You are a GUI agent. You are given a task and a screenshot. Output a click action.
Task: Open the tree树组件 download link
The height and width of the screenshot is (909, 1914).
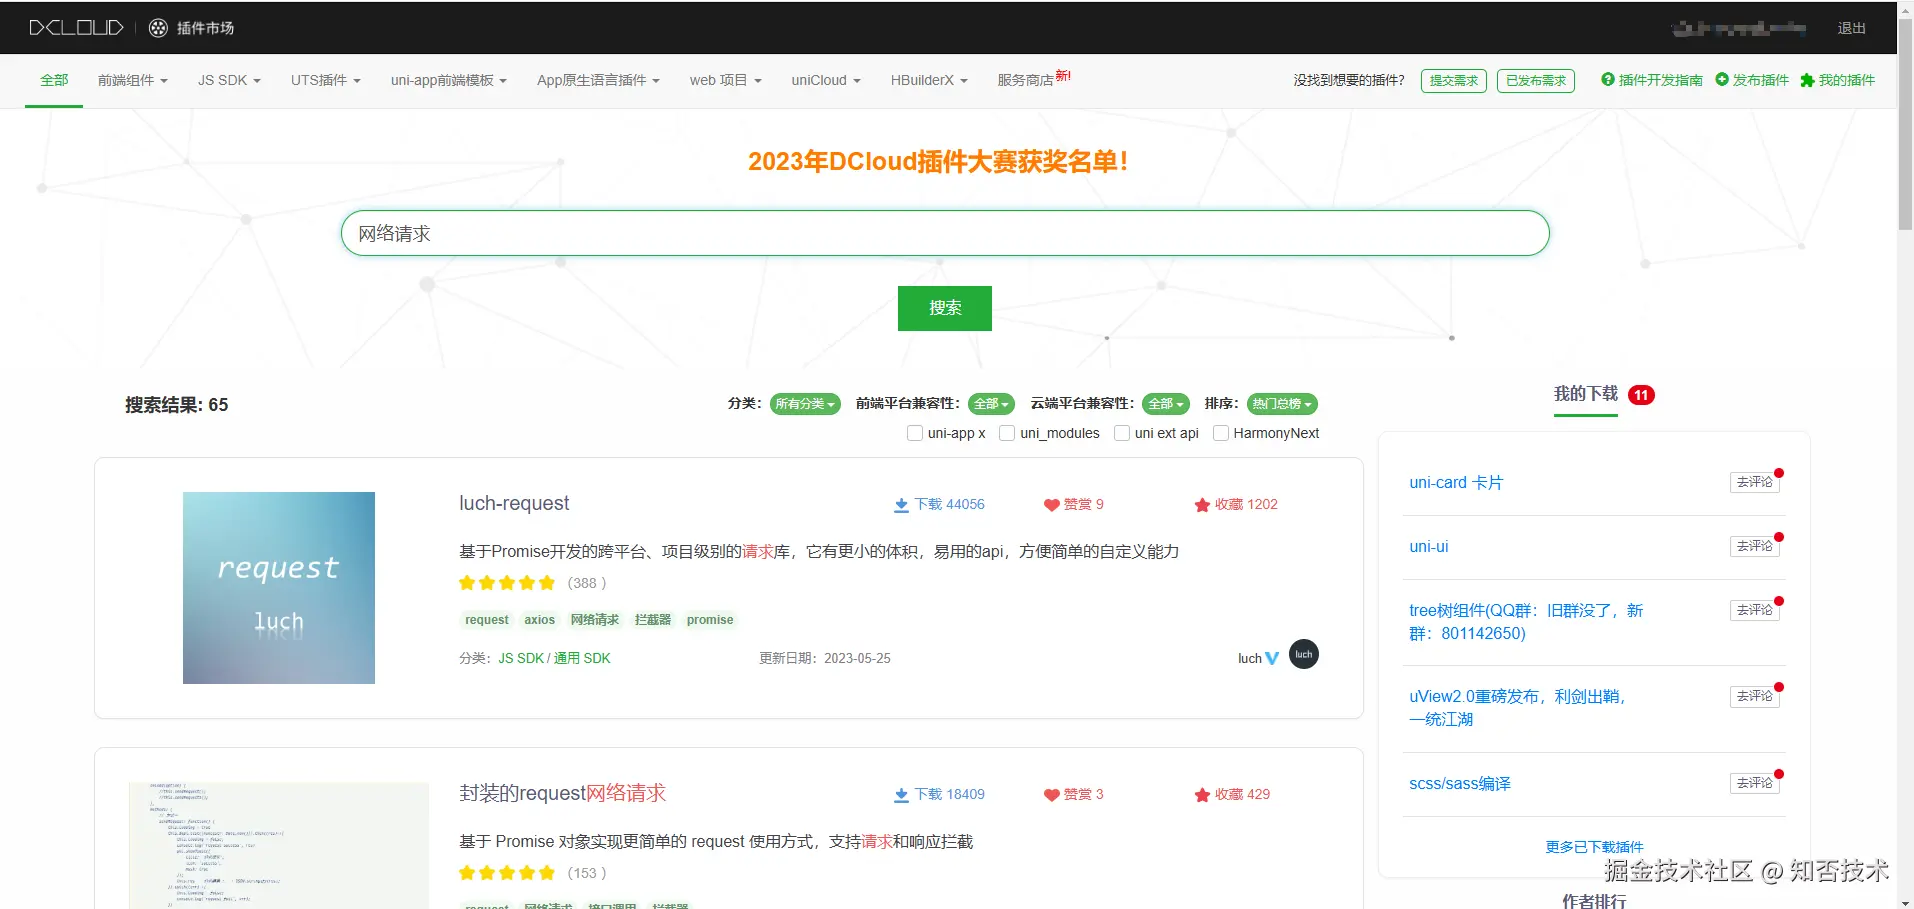(x=1526, y=622)
